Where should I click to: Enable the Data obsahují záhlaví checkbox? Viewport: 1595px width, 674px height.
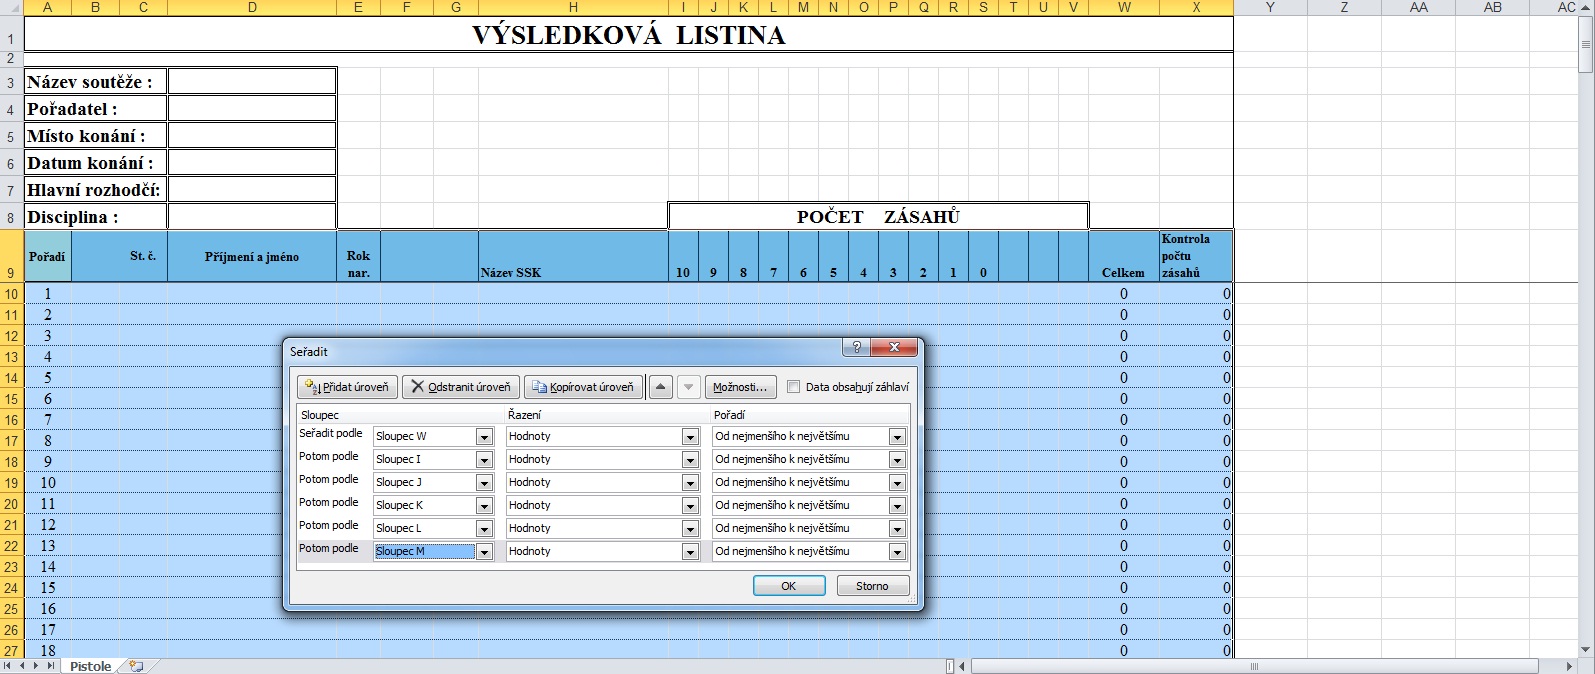point(794,387)
